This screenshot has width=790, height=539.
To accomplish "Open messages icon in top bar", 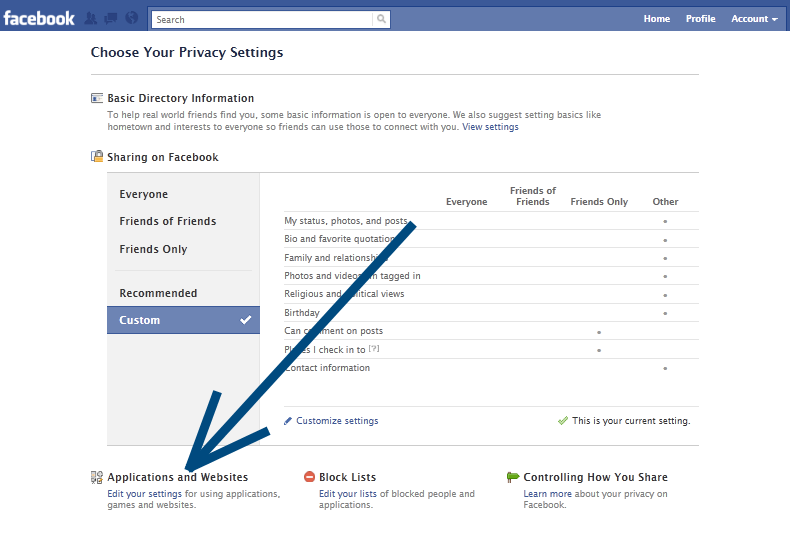I will [110, 19].
